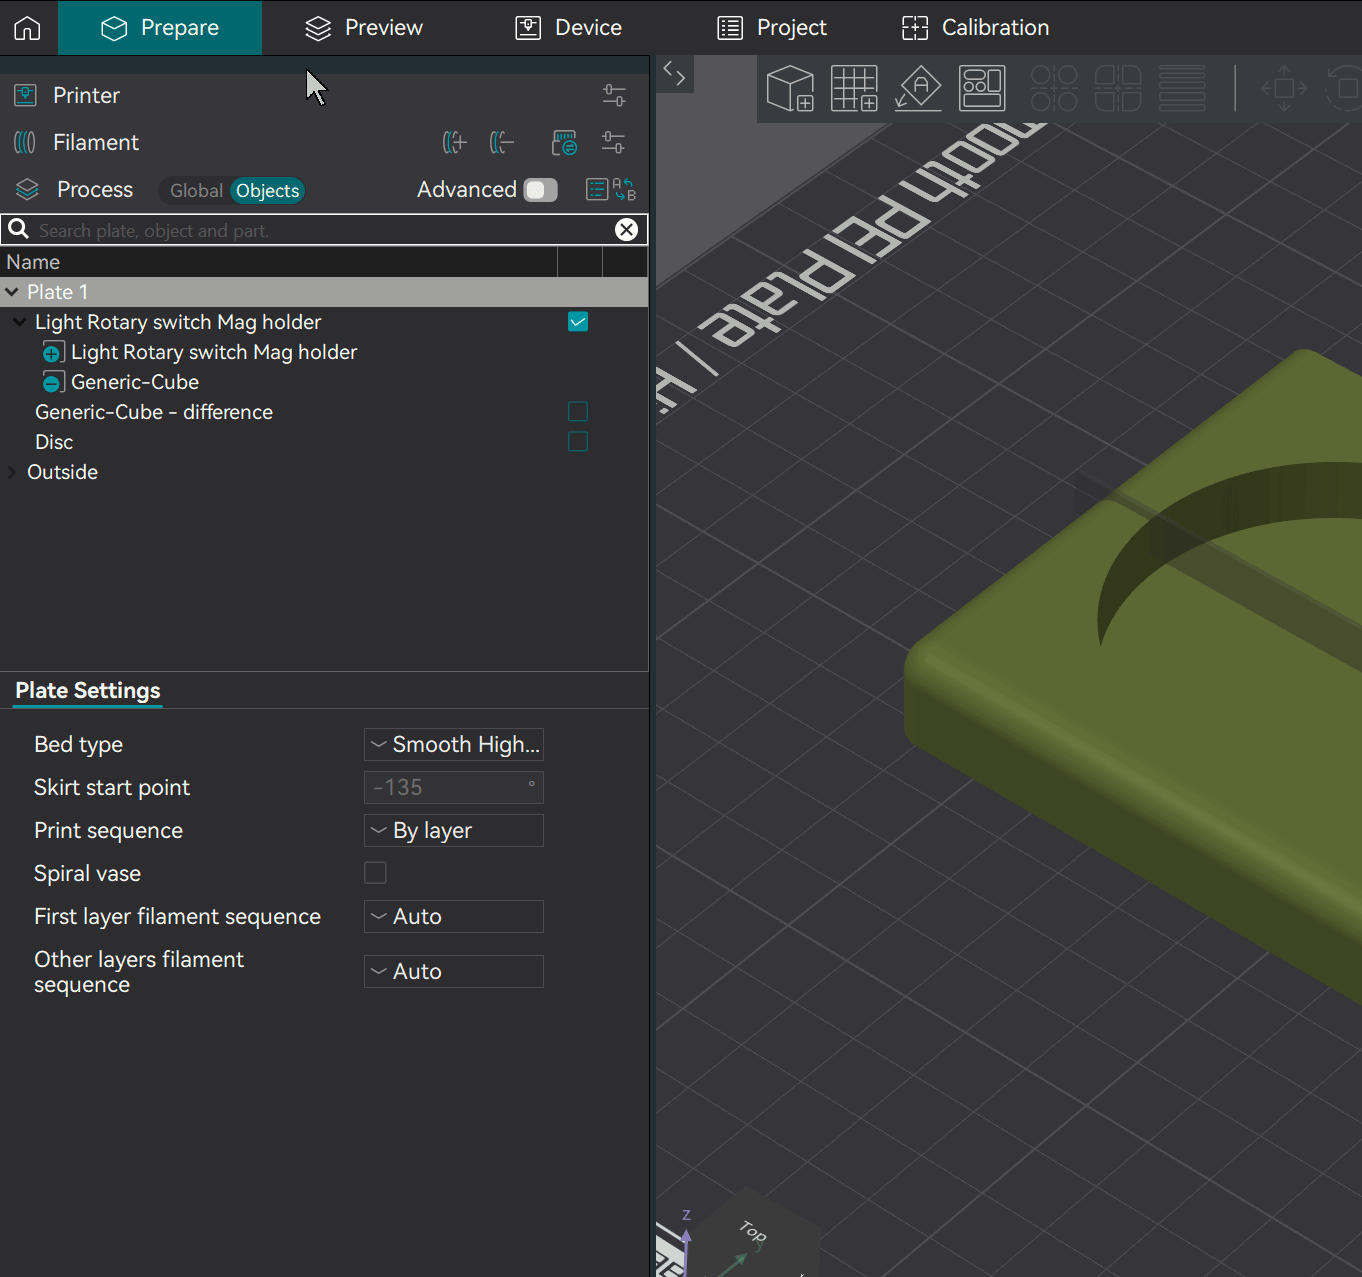Click the compare presets A/B icon
Screen dimensions: 1362x1277
[x=625, y=189]
